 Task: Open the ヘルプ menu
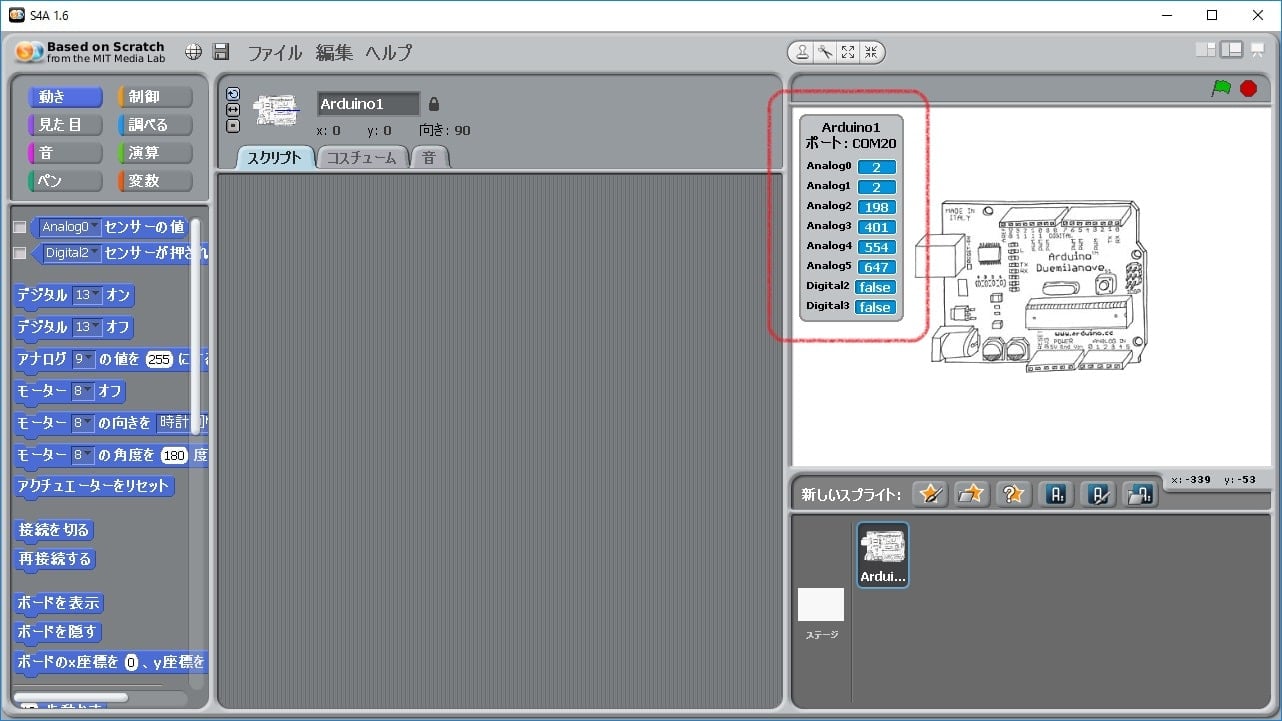click(x=388, y=53)
